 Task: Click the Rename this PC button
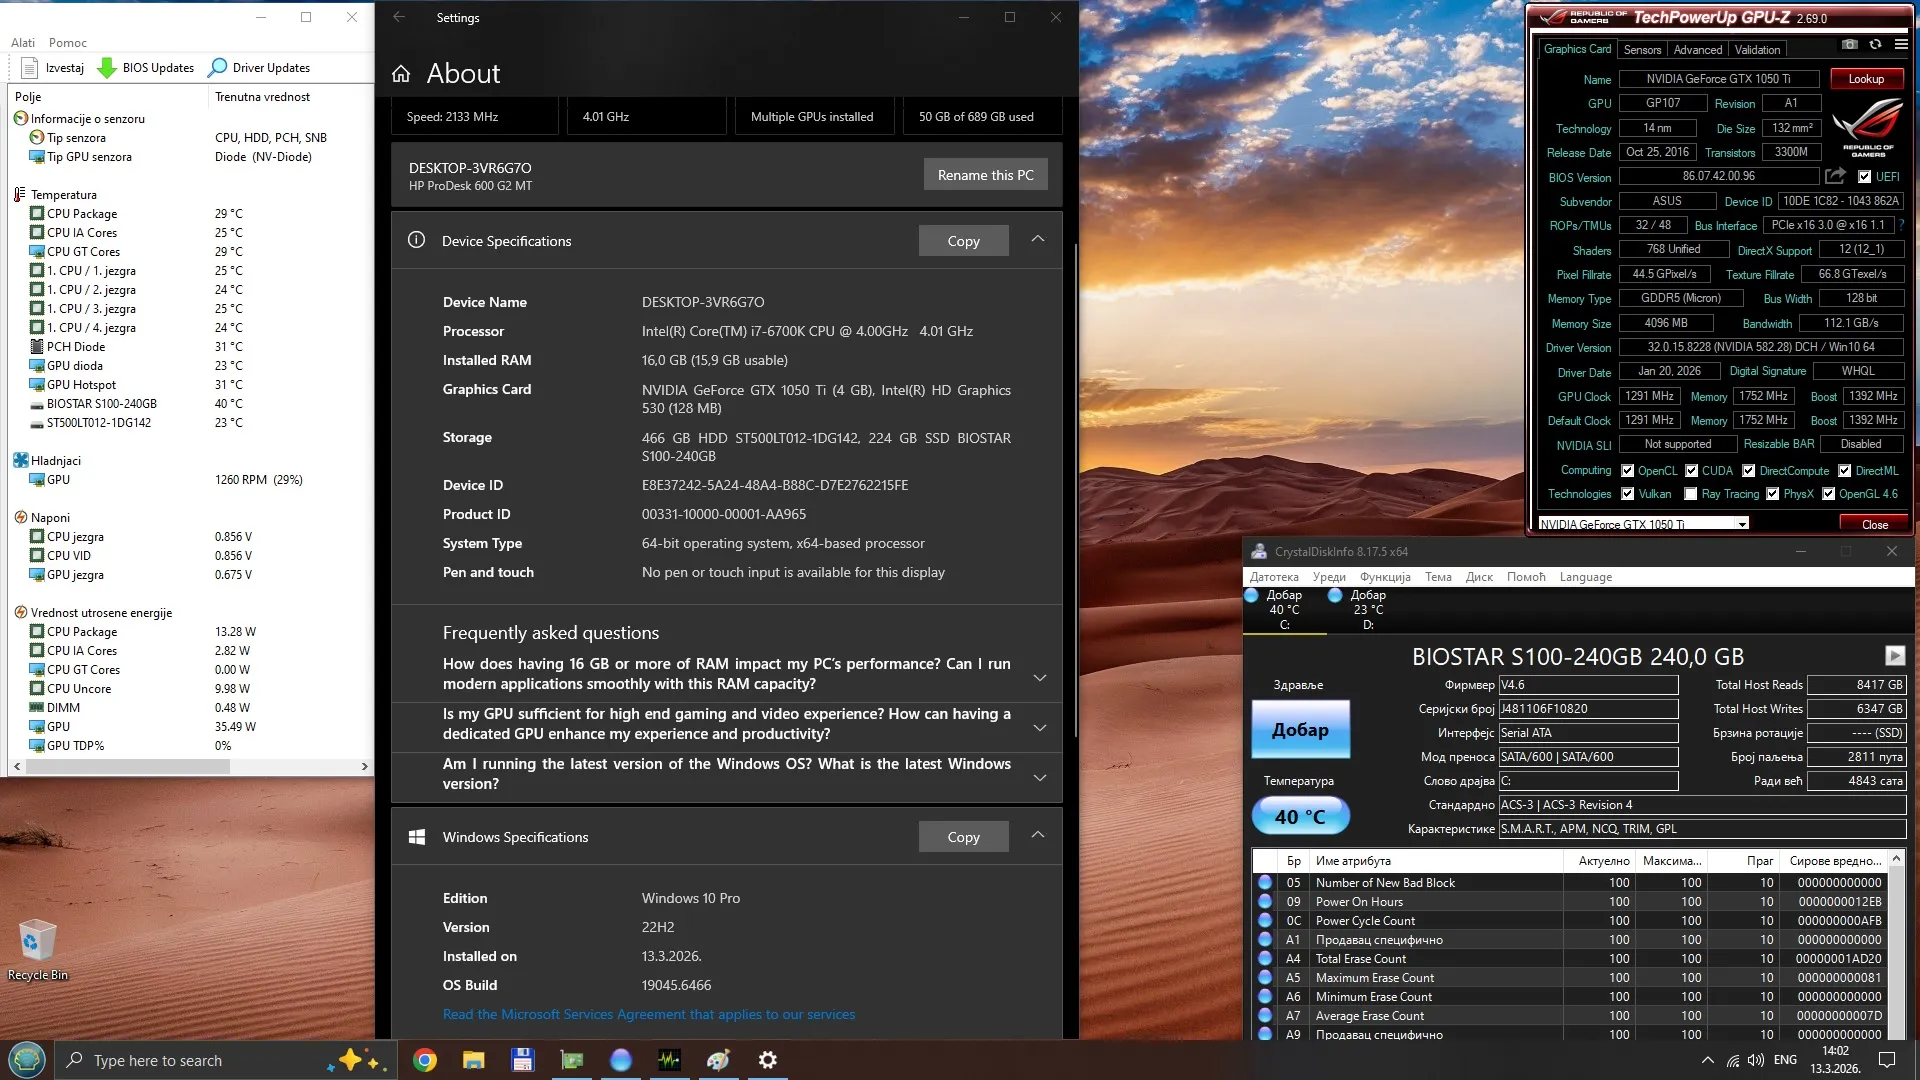985,175
